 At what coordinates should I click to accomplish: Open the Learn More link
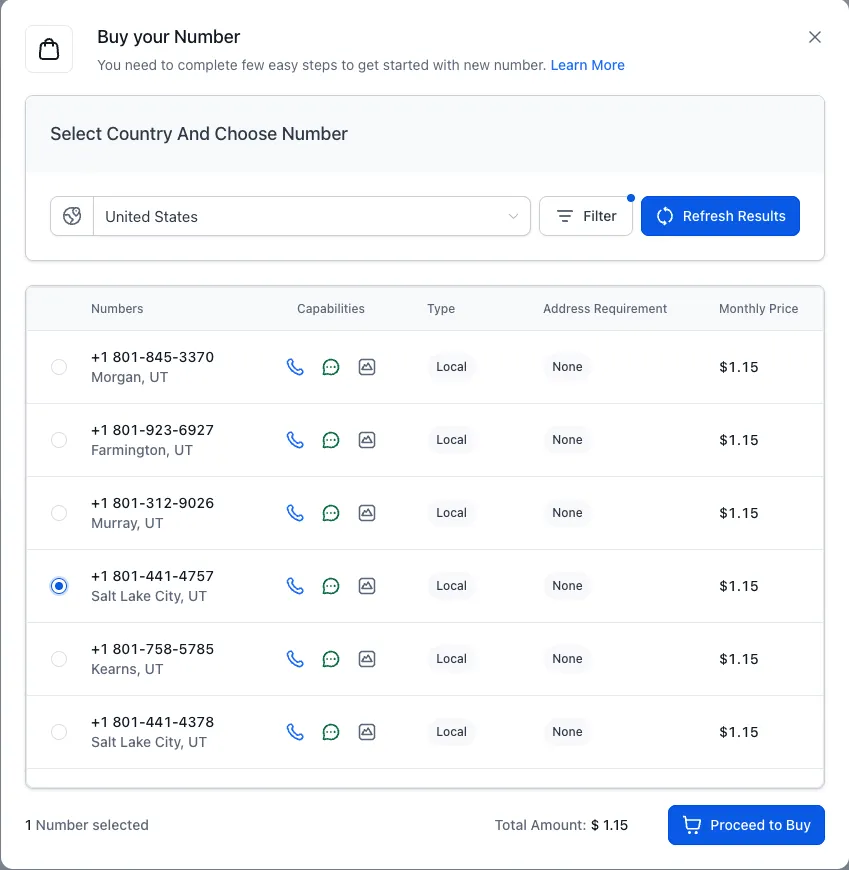(x=587, y=65)
